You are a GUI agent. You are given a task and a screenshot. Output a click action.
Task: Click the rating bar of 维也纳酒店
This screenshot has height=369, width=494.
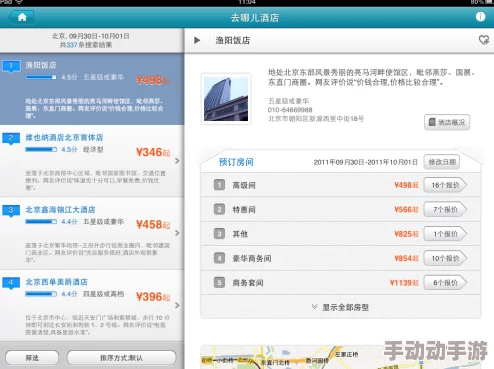tap(41, 150)
